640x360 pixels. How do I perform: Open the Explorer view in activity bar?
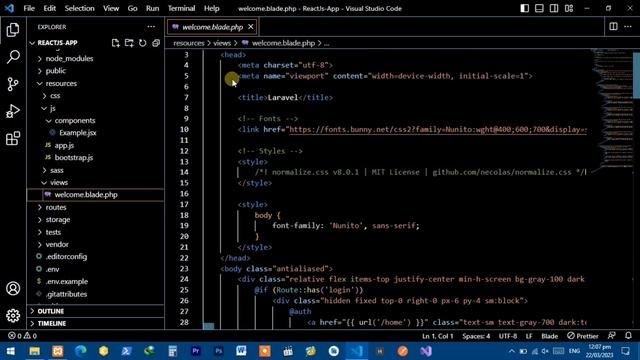point(13,30)
